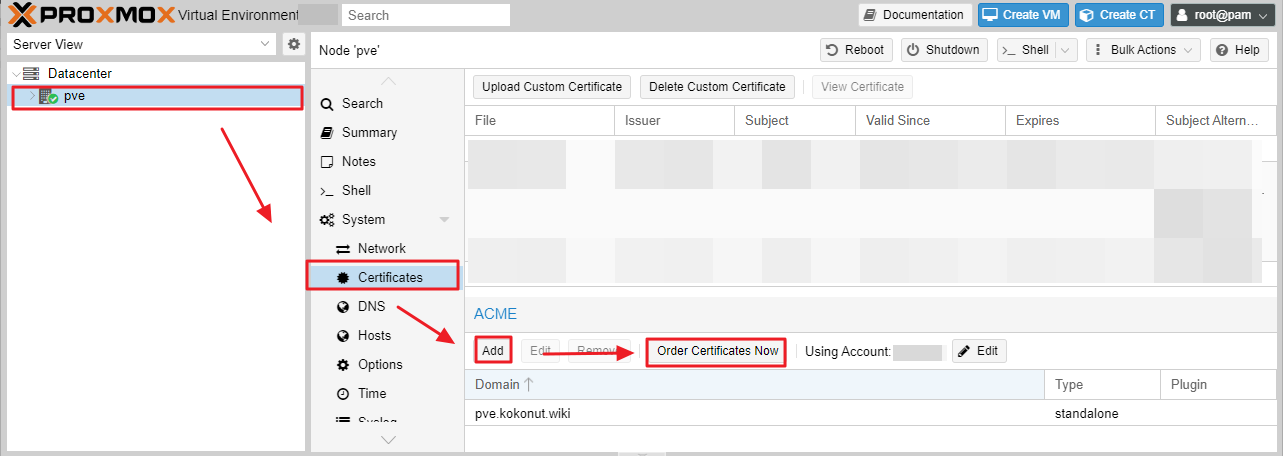
Task: Click the top Search input field
Action: 426,15
